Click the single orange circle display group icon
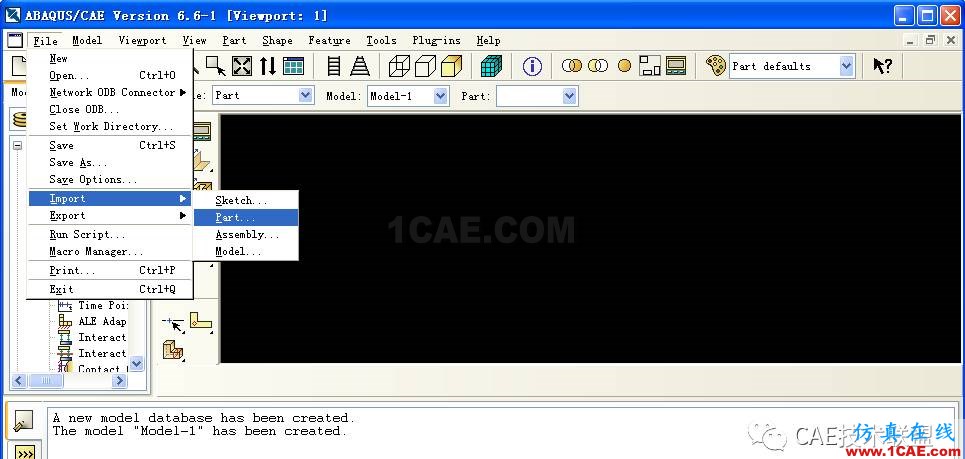The width and height of the screenshot is (965, 459). click(x=624, y=66)
